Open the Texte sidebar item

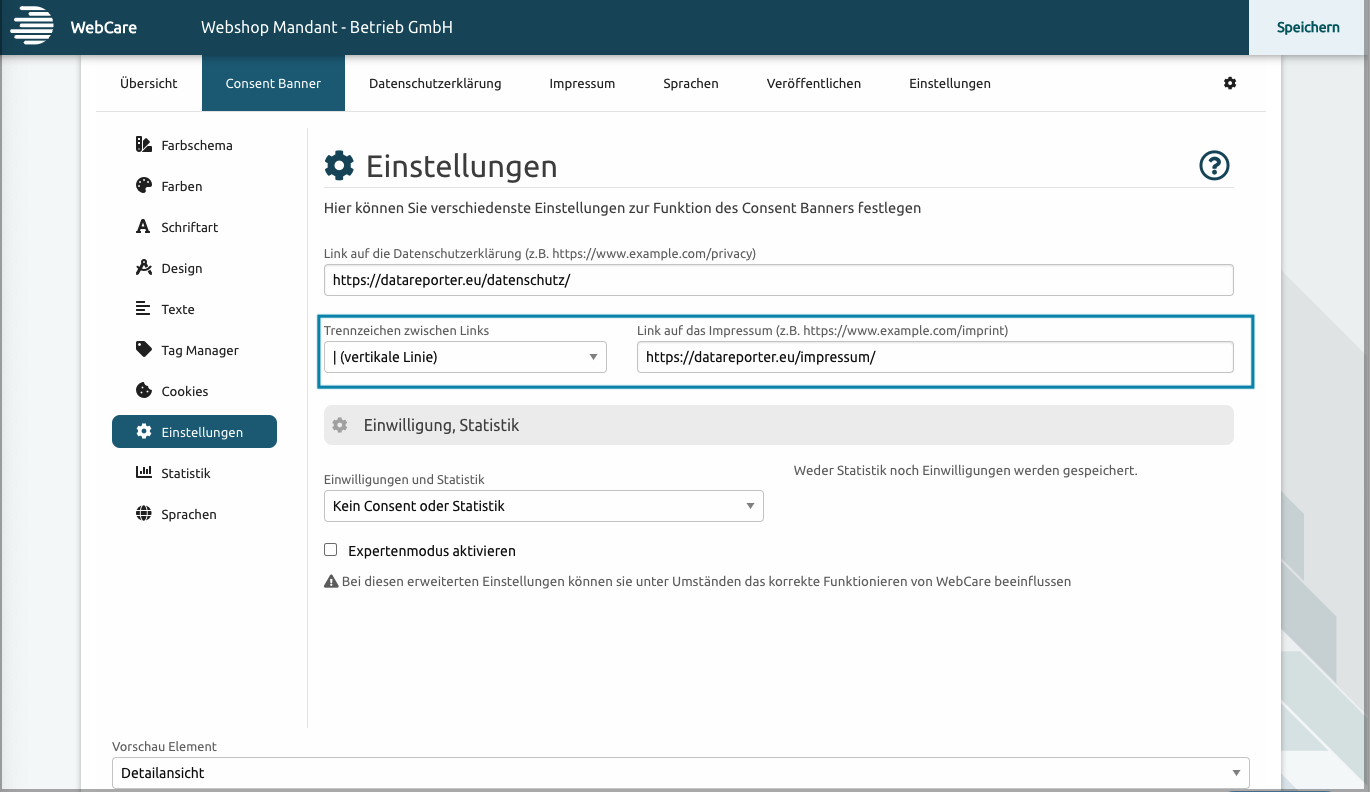click(x=178, y=309)
